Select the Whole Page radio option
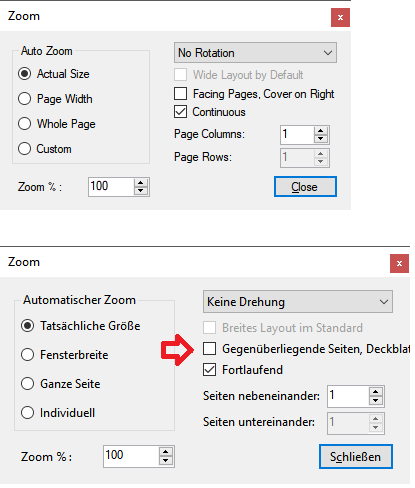Screen dimensions: 415x488 point(25,124)
